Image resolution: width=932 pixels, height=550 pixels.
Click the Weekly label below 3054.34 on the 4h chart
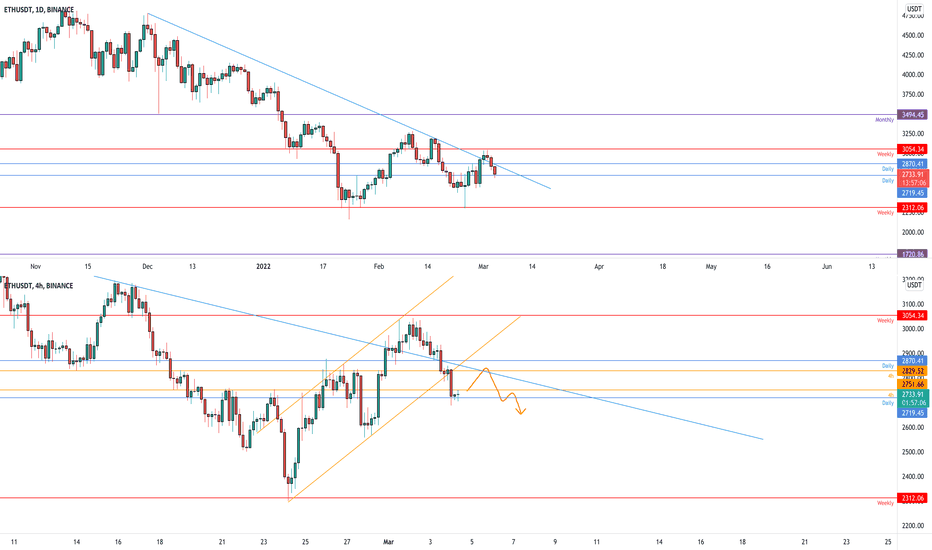pos(886,321)
